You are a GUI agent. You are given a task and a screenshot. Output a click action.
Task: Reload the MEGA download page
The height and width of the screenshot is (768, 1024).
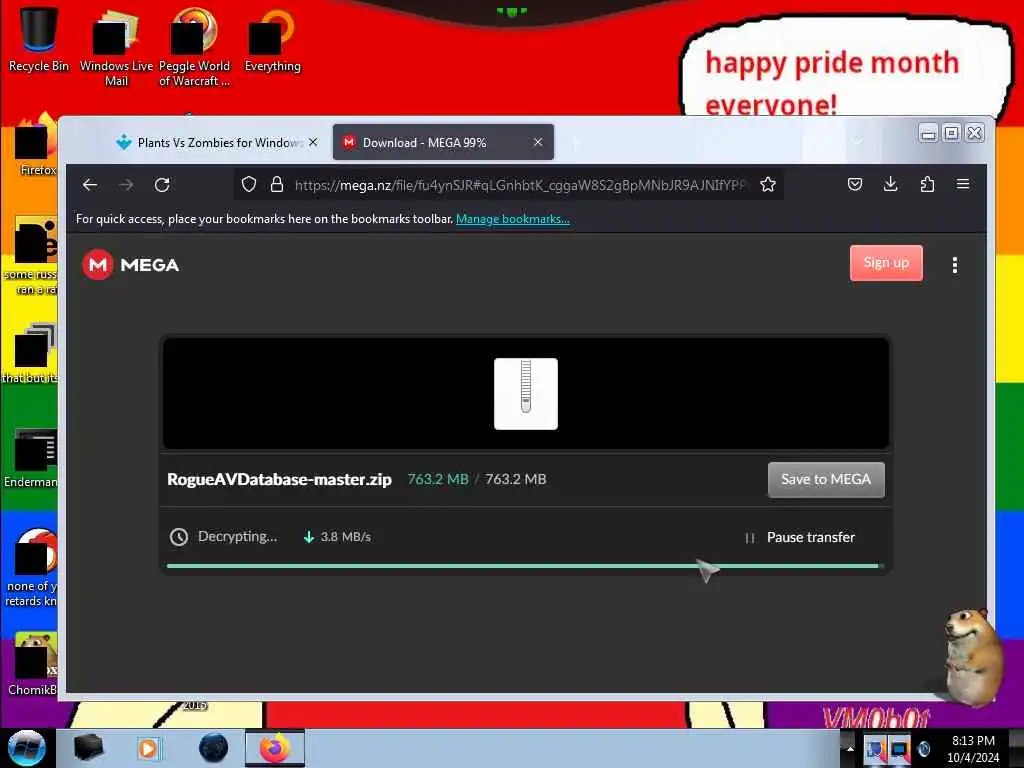[x=162, y=185]
